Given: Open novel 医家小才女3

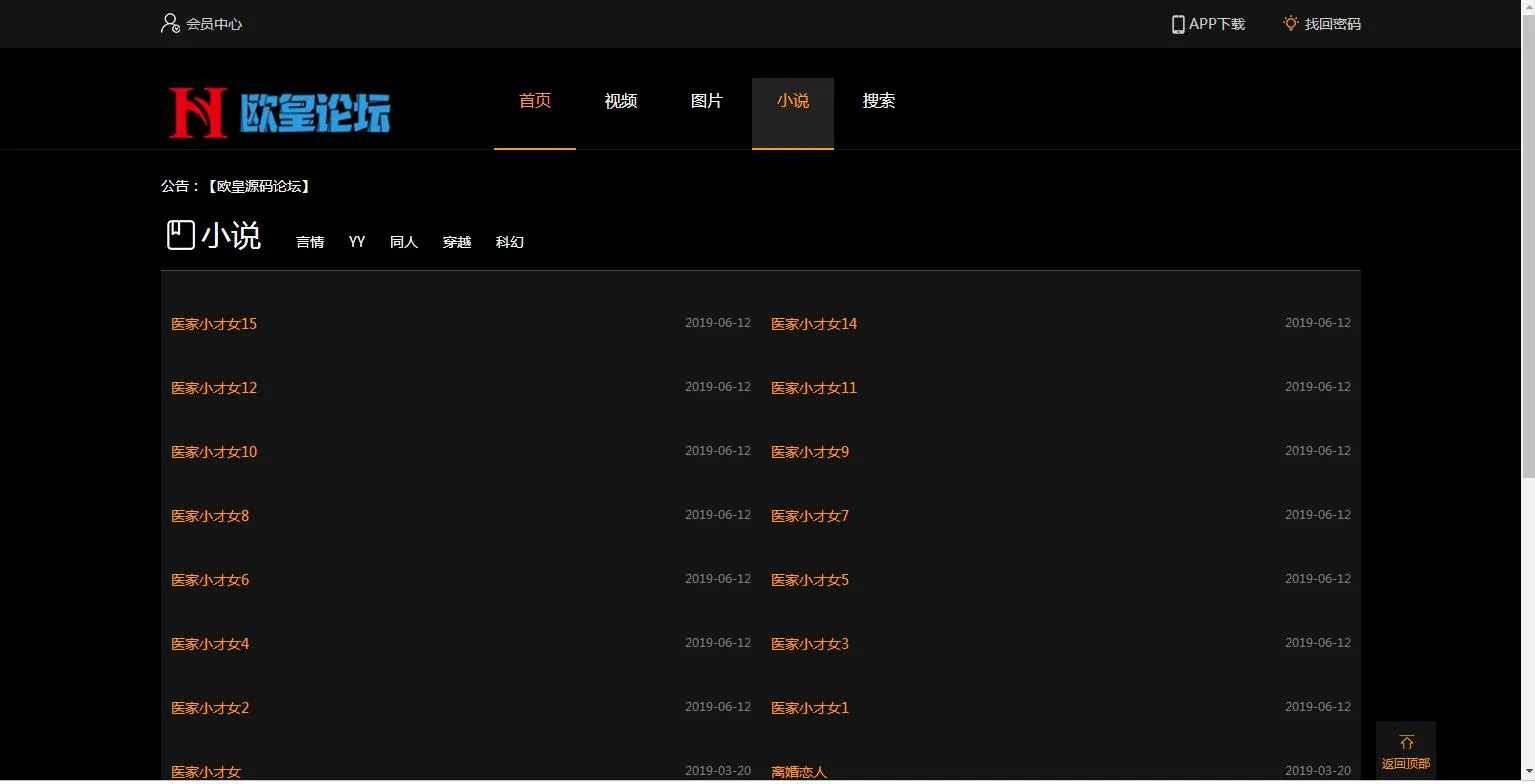Looking at the screenshot, I should click(x=810, y=644).
